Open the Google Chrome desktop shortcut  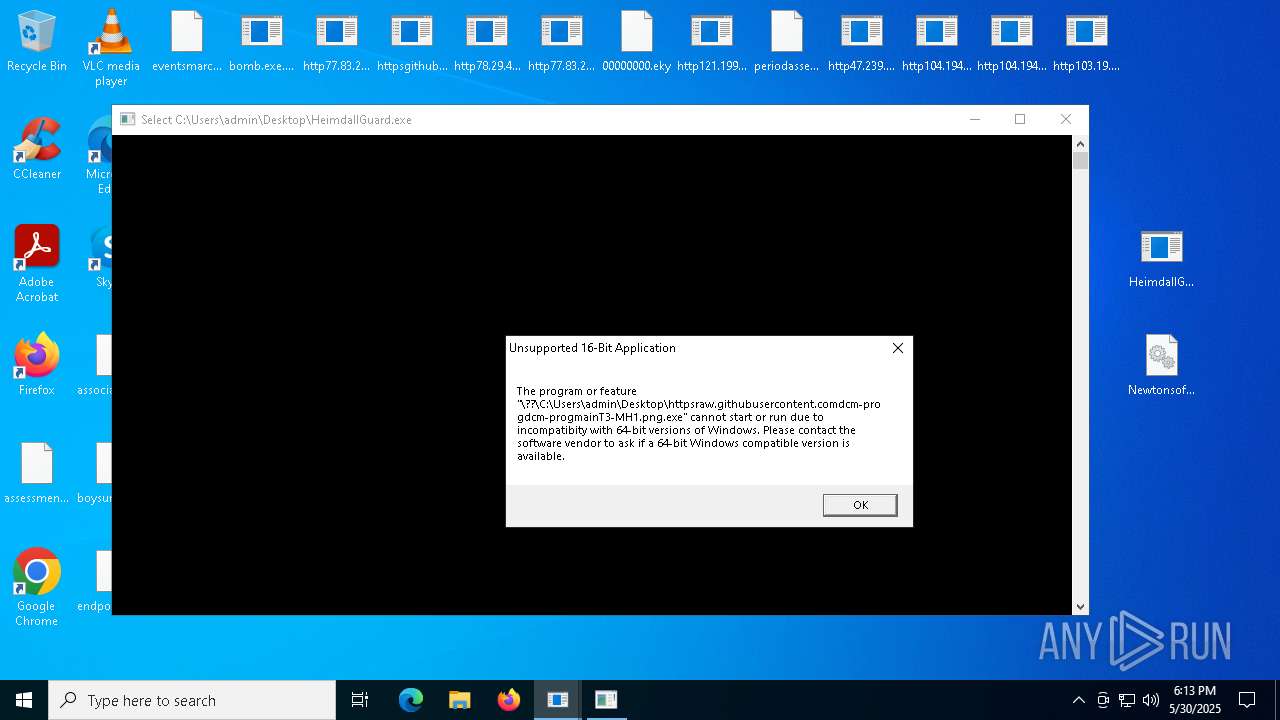pyautogui.click(x=37, y=588)
